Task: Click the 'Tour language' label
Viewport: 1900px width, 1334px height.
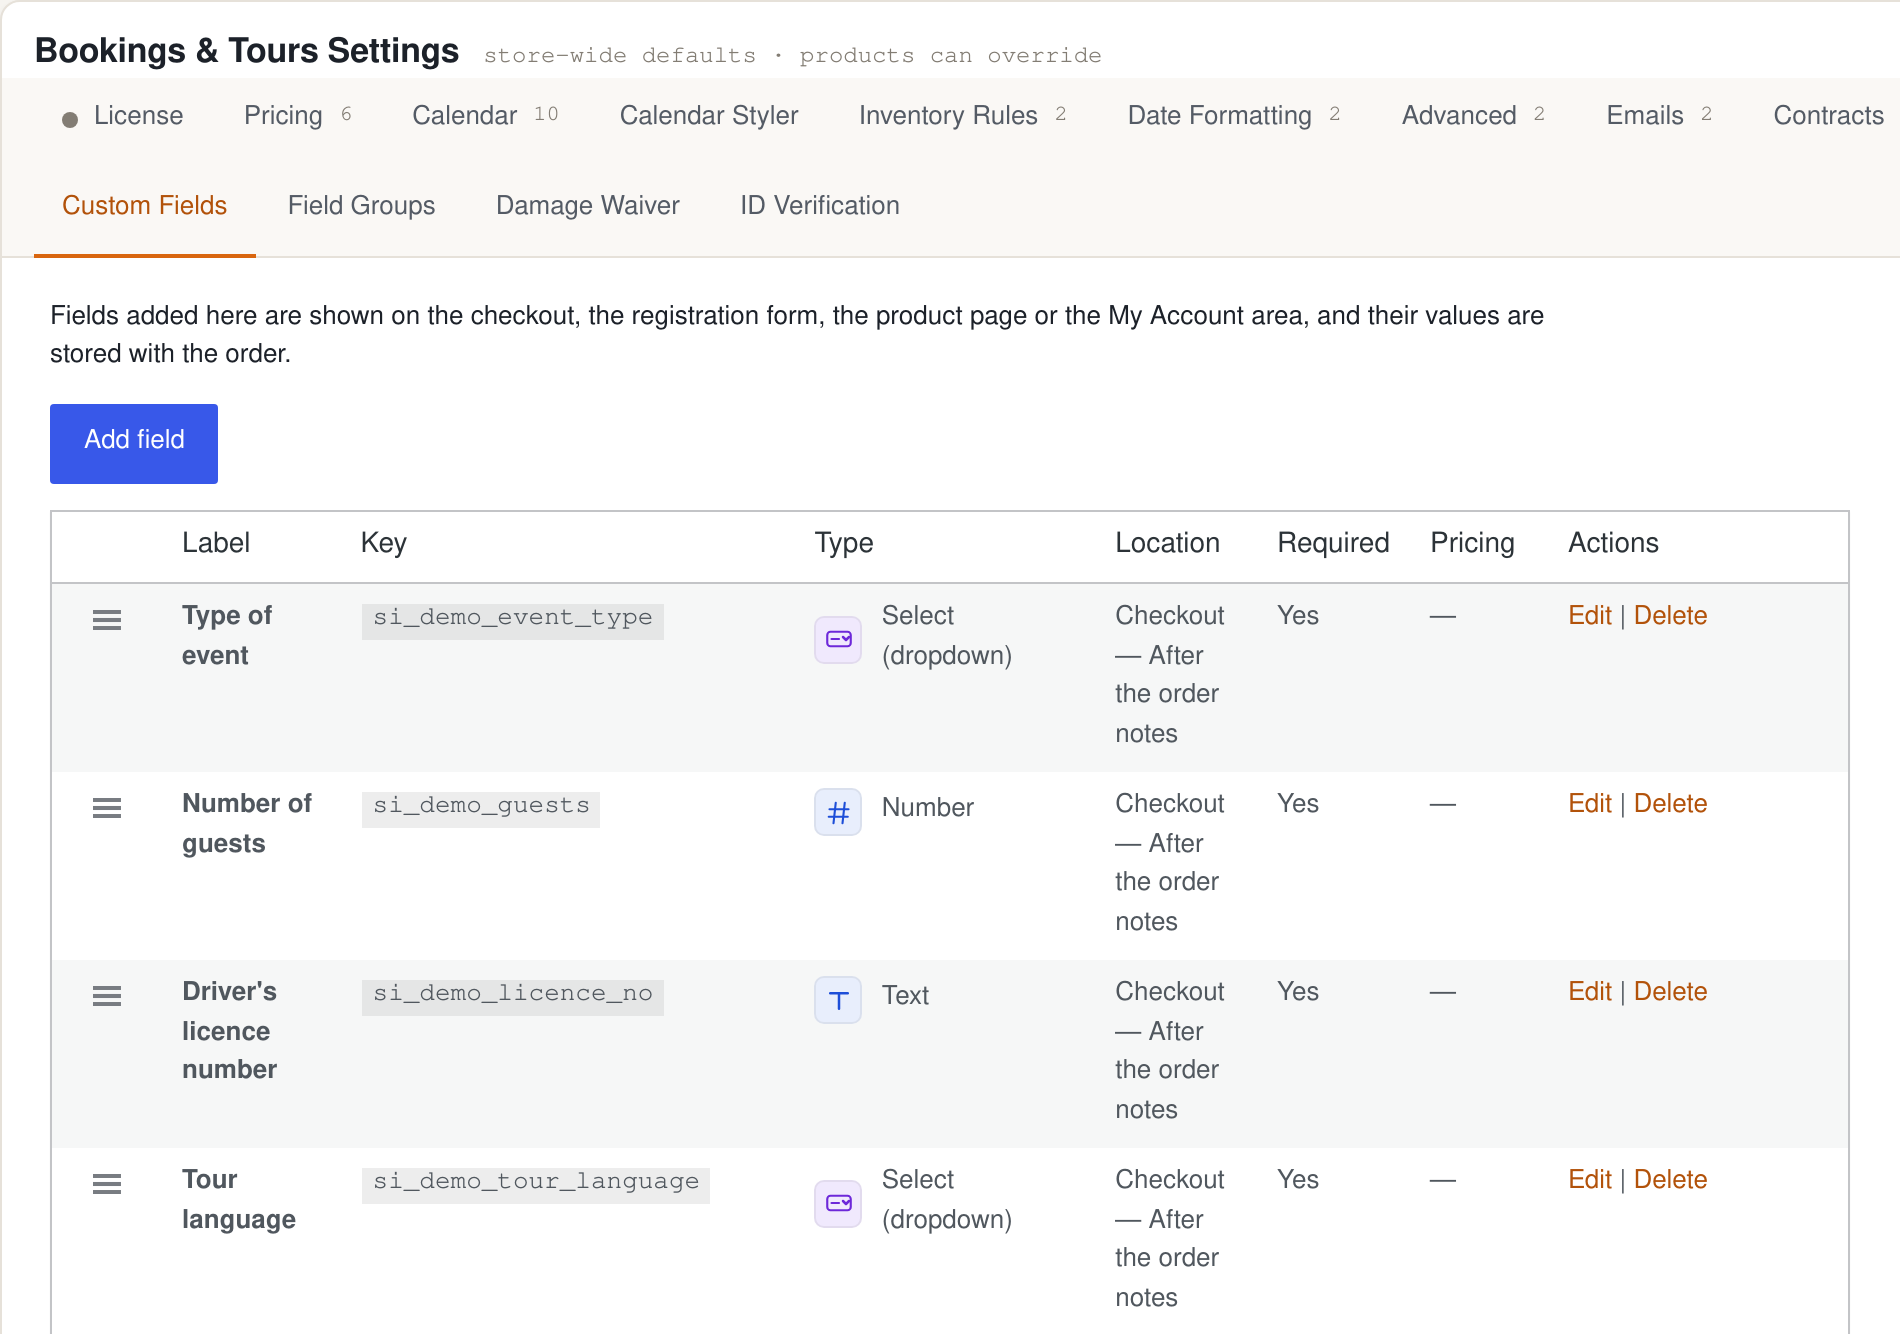Action: pos(239,1199)
